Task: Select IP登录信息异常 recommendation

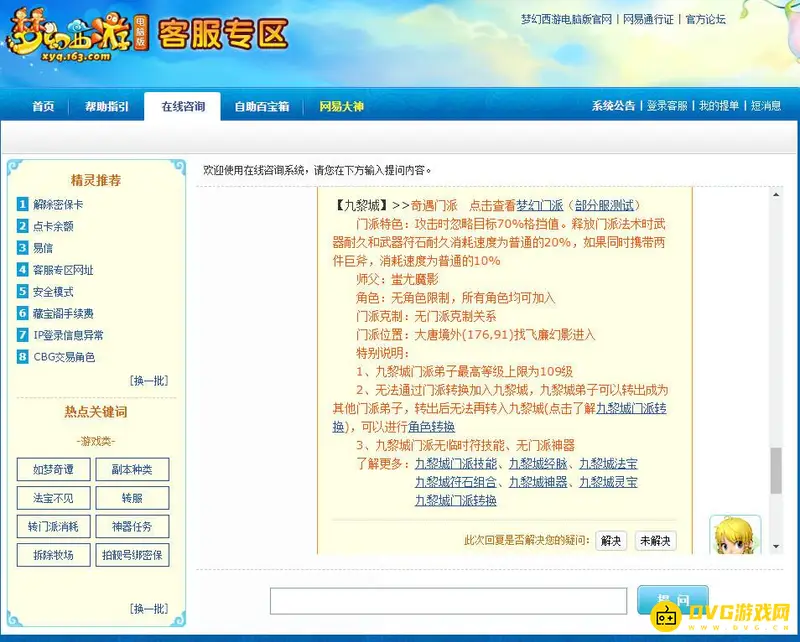Action: (x=68, y=335)
